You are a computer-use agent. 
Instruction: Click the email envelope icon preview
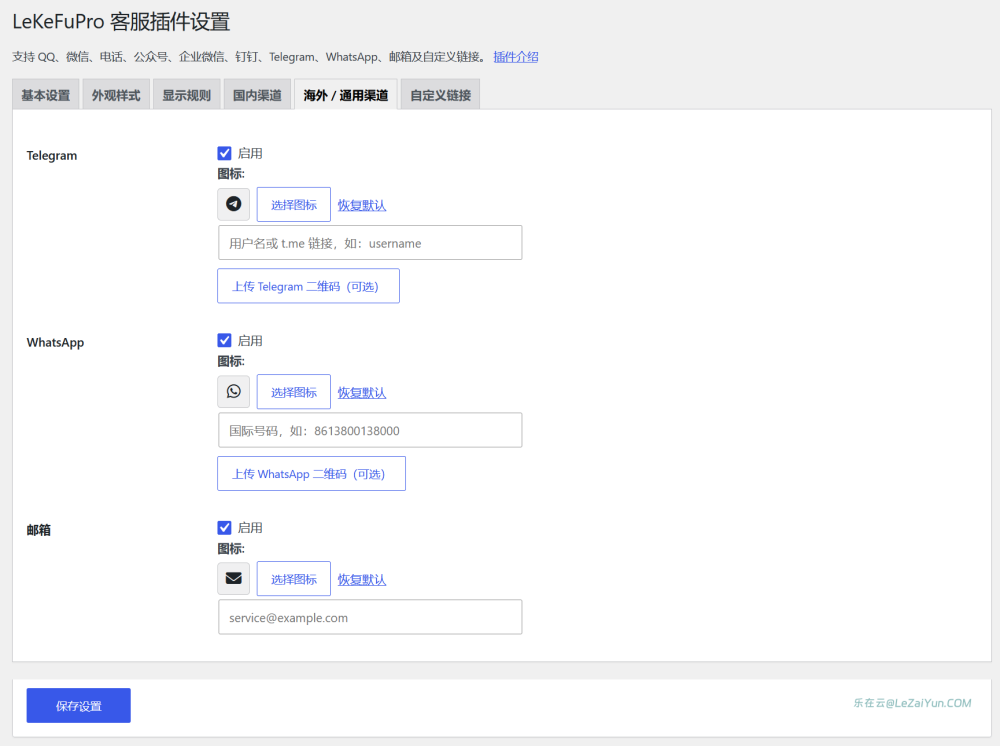tap(233, 578)
